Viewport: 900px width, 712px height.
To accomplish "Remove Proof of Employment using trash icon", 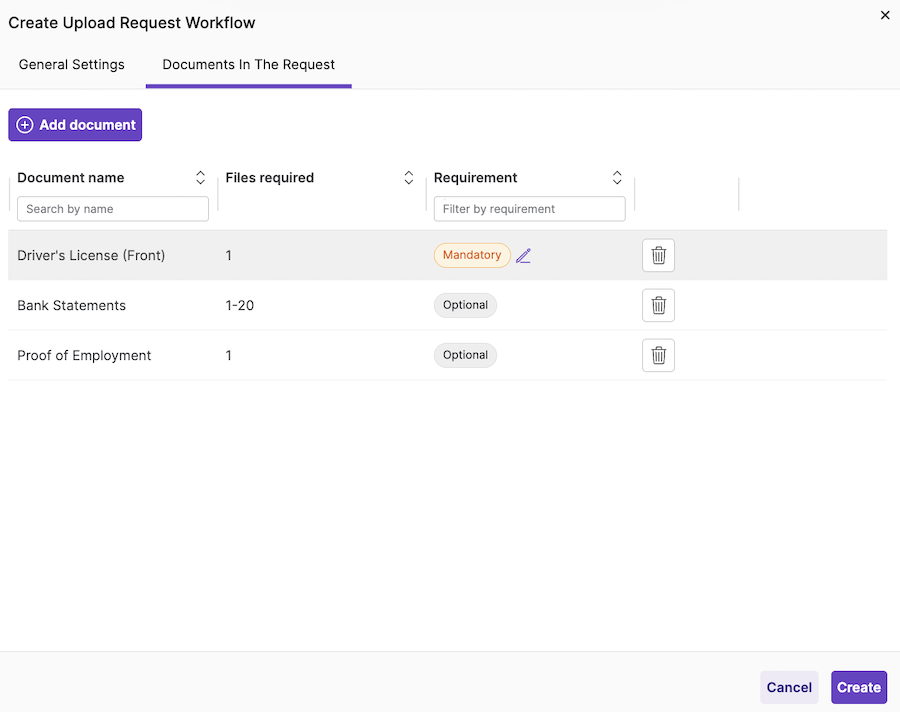I will (x=658, y=355).
